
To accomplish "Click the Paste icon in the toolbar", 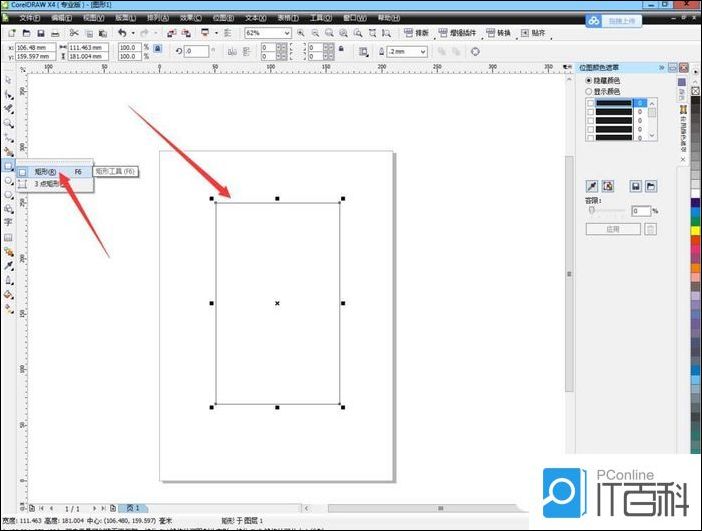I will (103, 33).
